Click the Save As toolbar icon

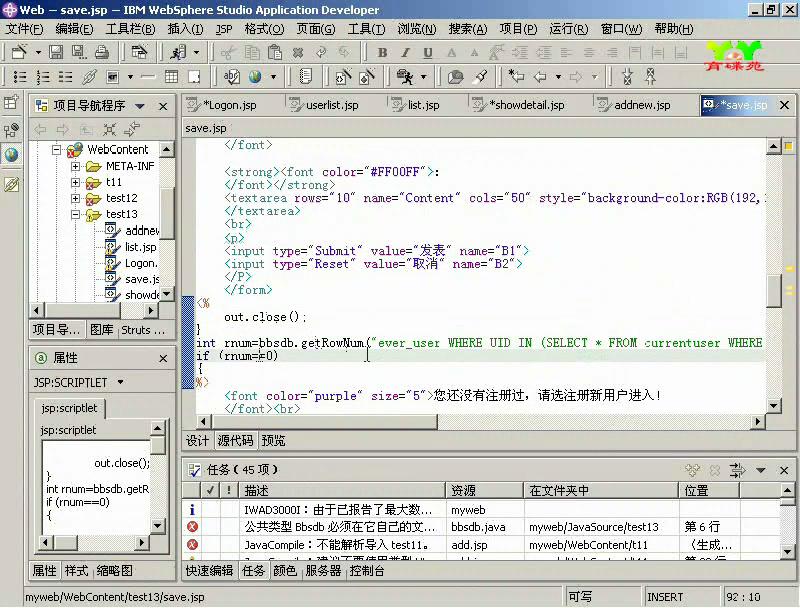click(79, 52)
